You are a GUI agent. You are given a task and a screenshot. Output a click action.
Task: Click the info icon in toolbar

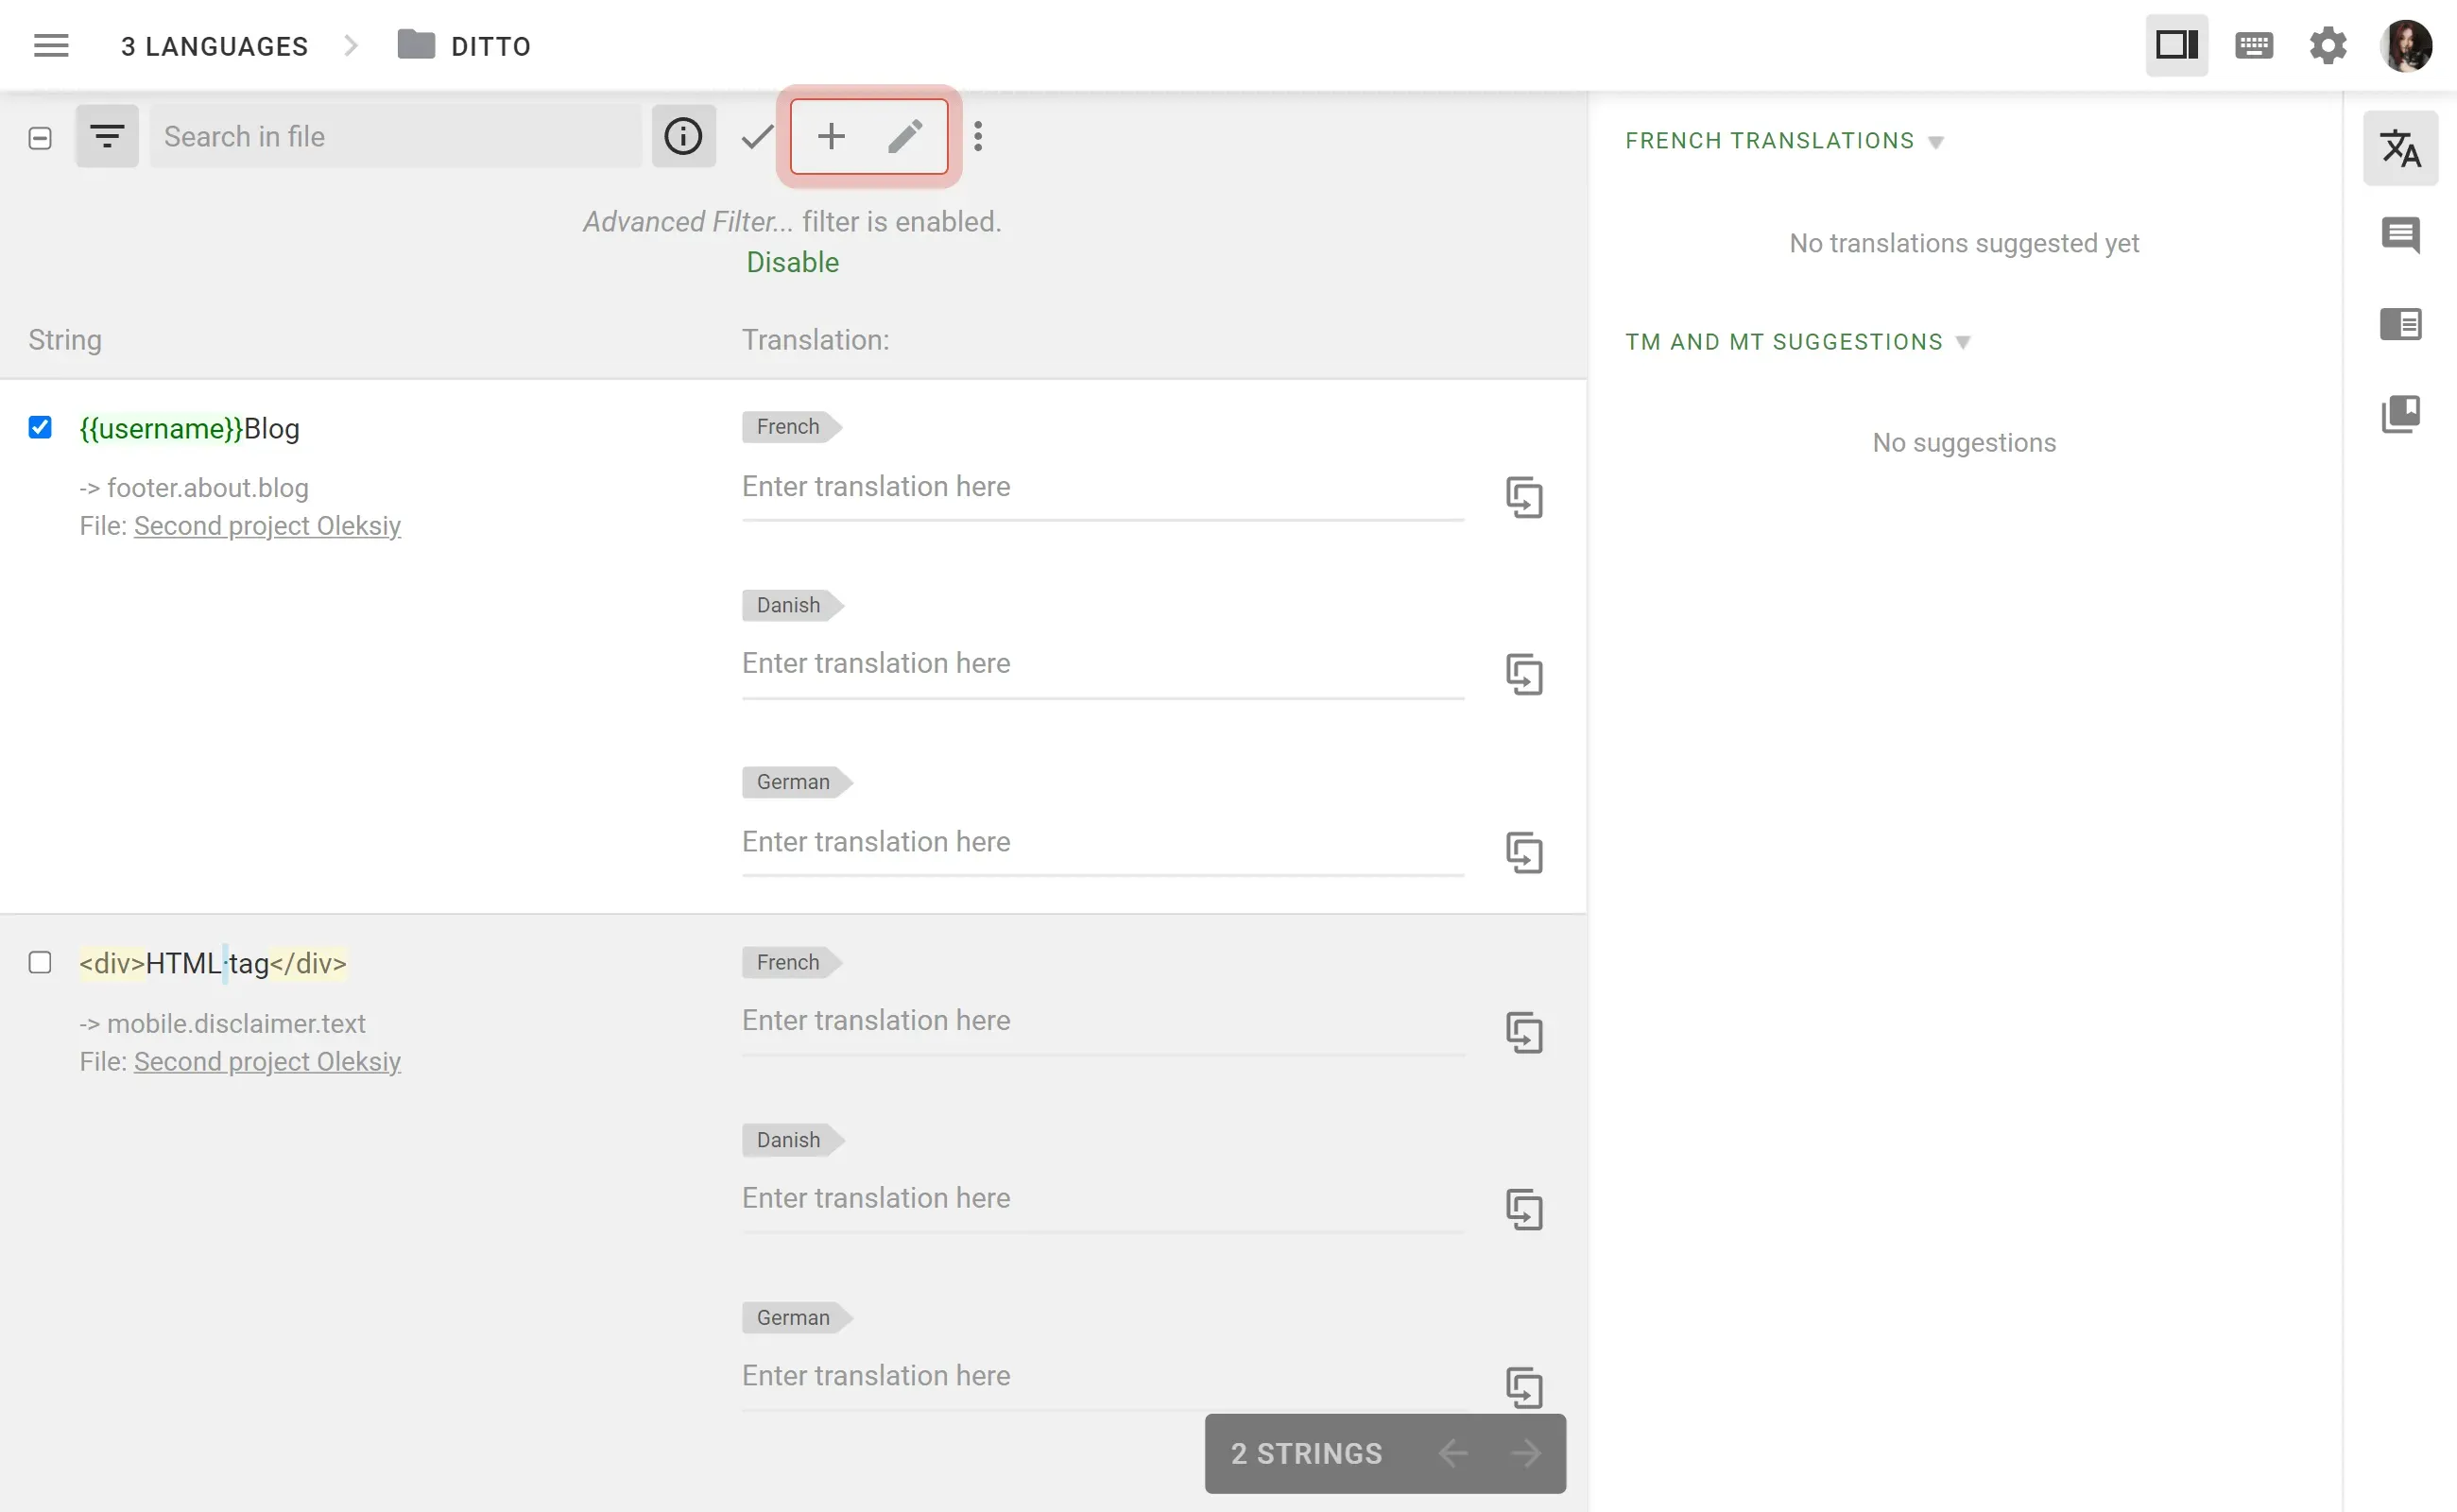684,137
